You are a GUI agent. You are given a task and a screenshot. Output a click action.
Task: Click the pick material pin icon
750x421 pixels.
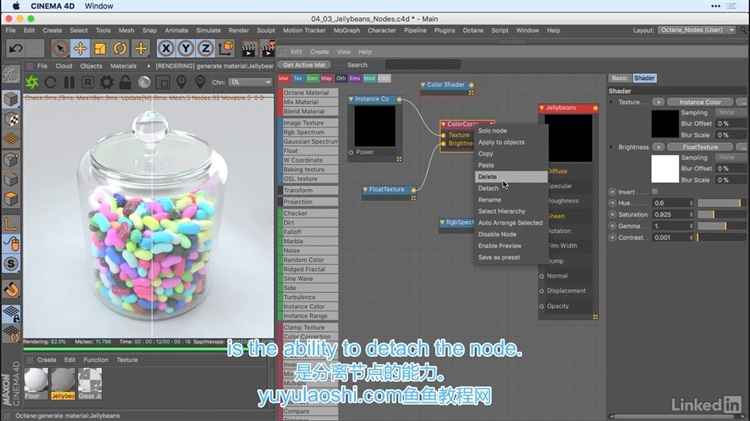(200, 82)
